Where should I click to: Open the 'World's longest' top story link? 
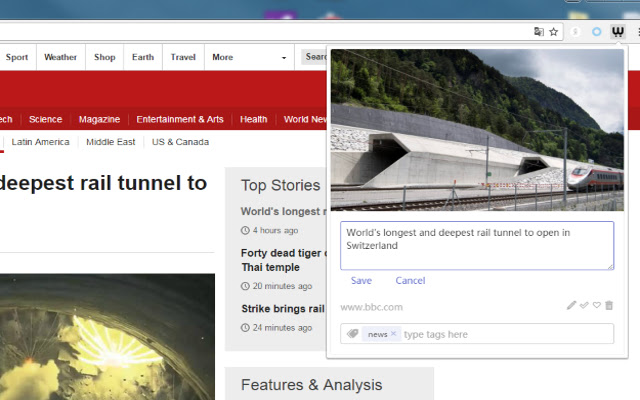click(x=284, y=211)
